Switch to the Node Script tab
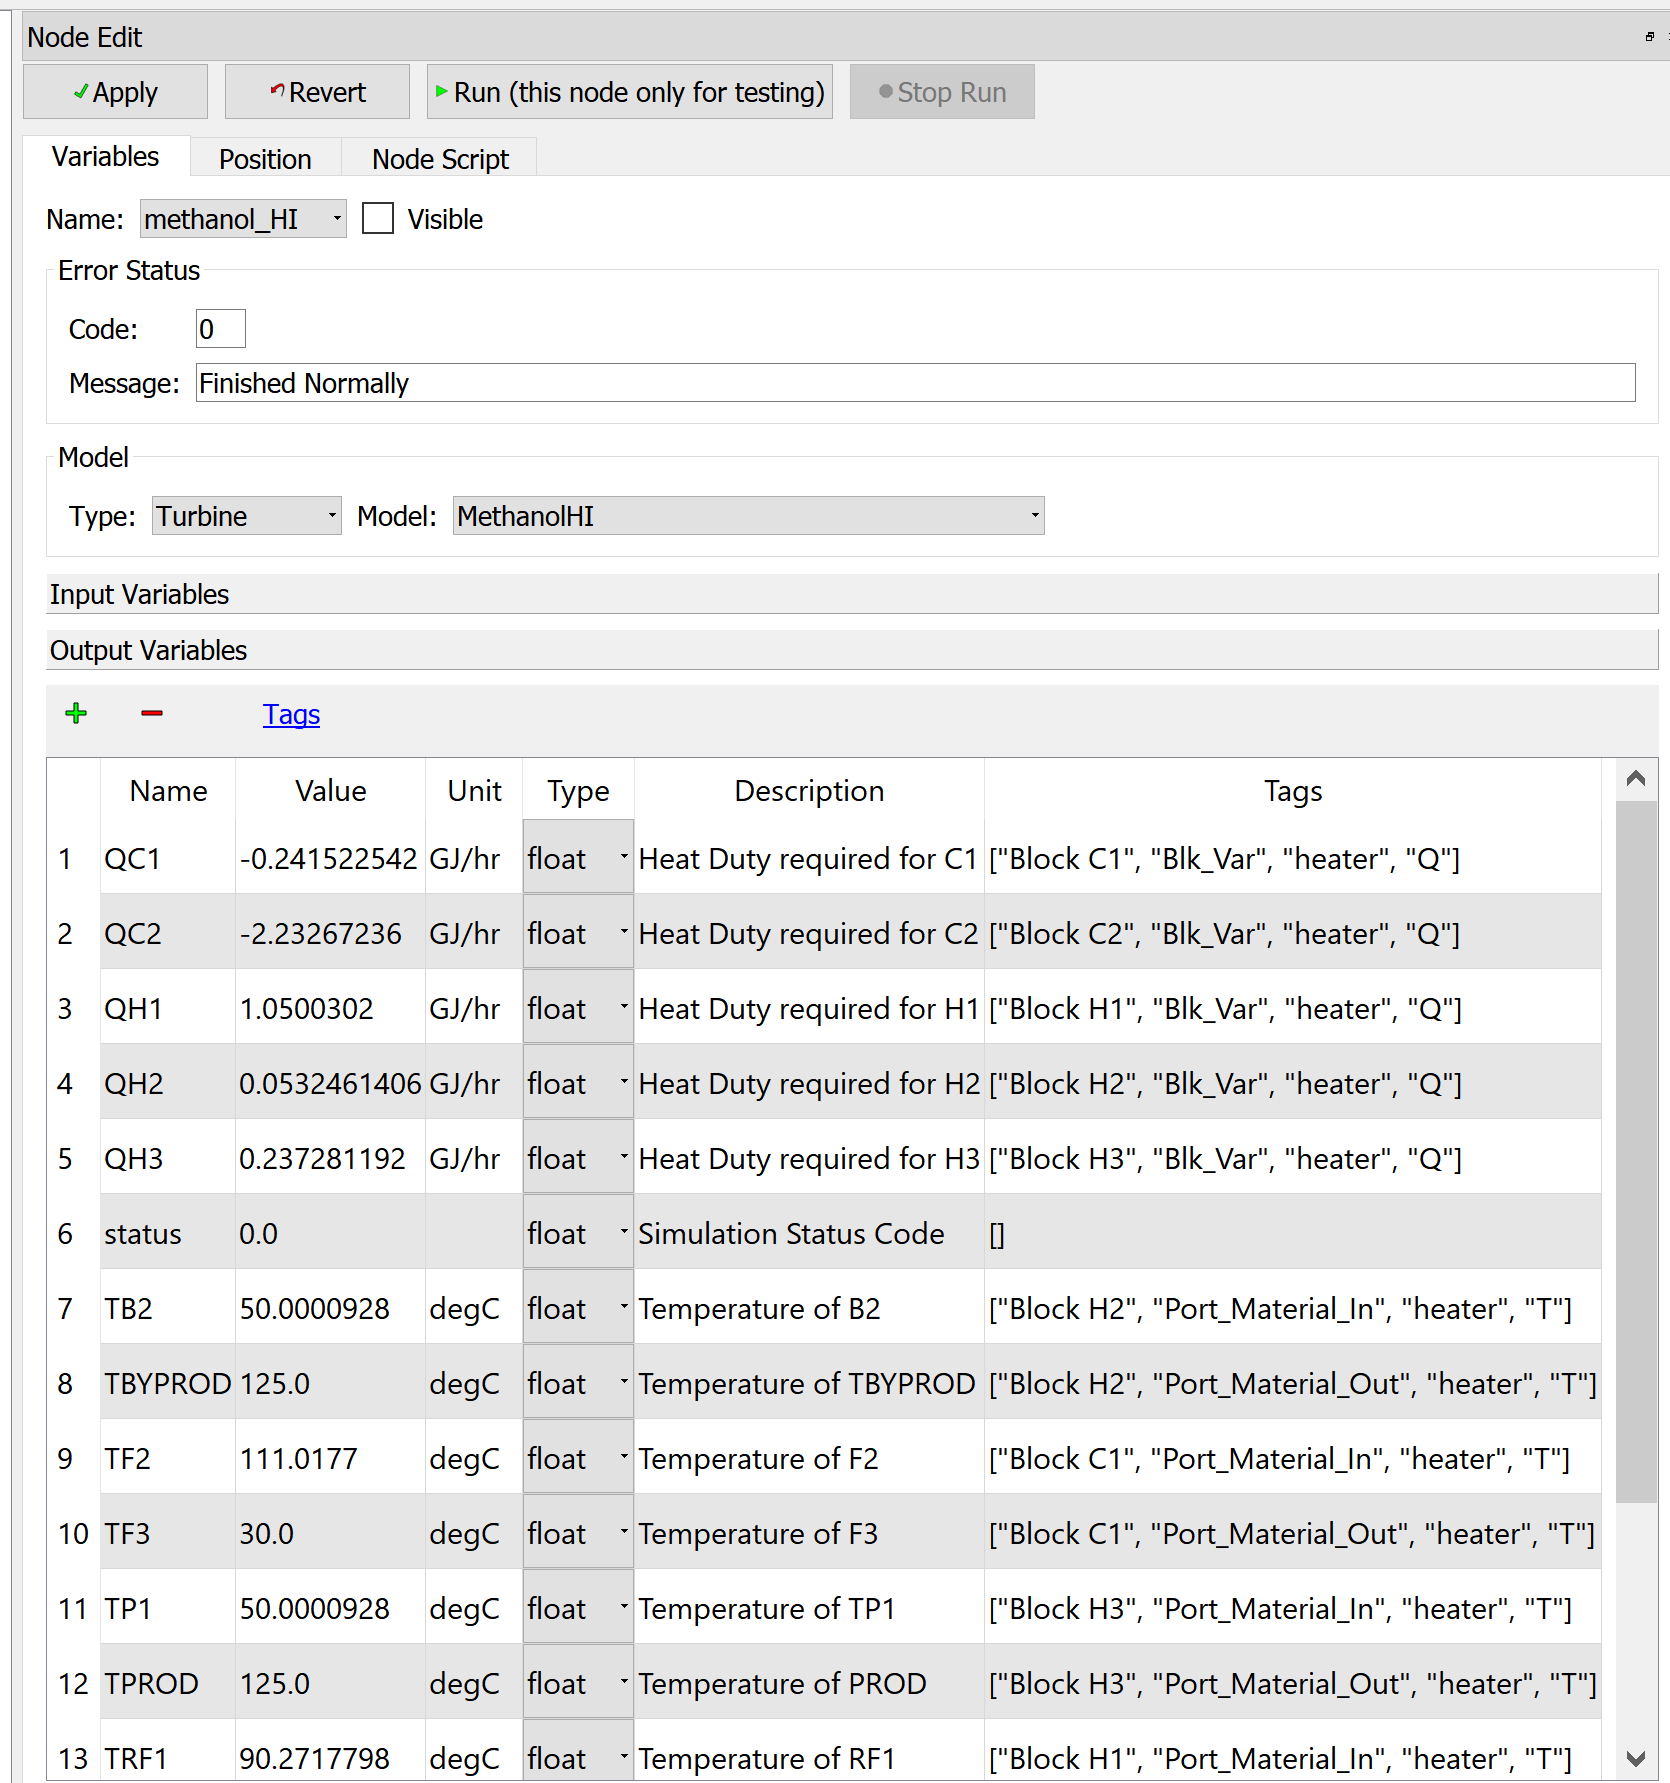Screen dimensions: 1670x1783 440,159
